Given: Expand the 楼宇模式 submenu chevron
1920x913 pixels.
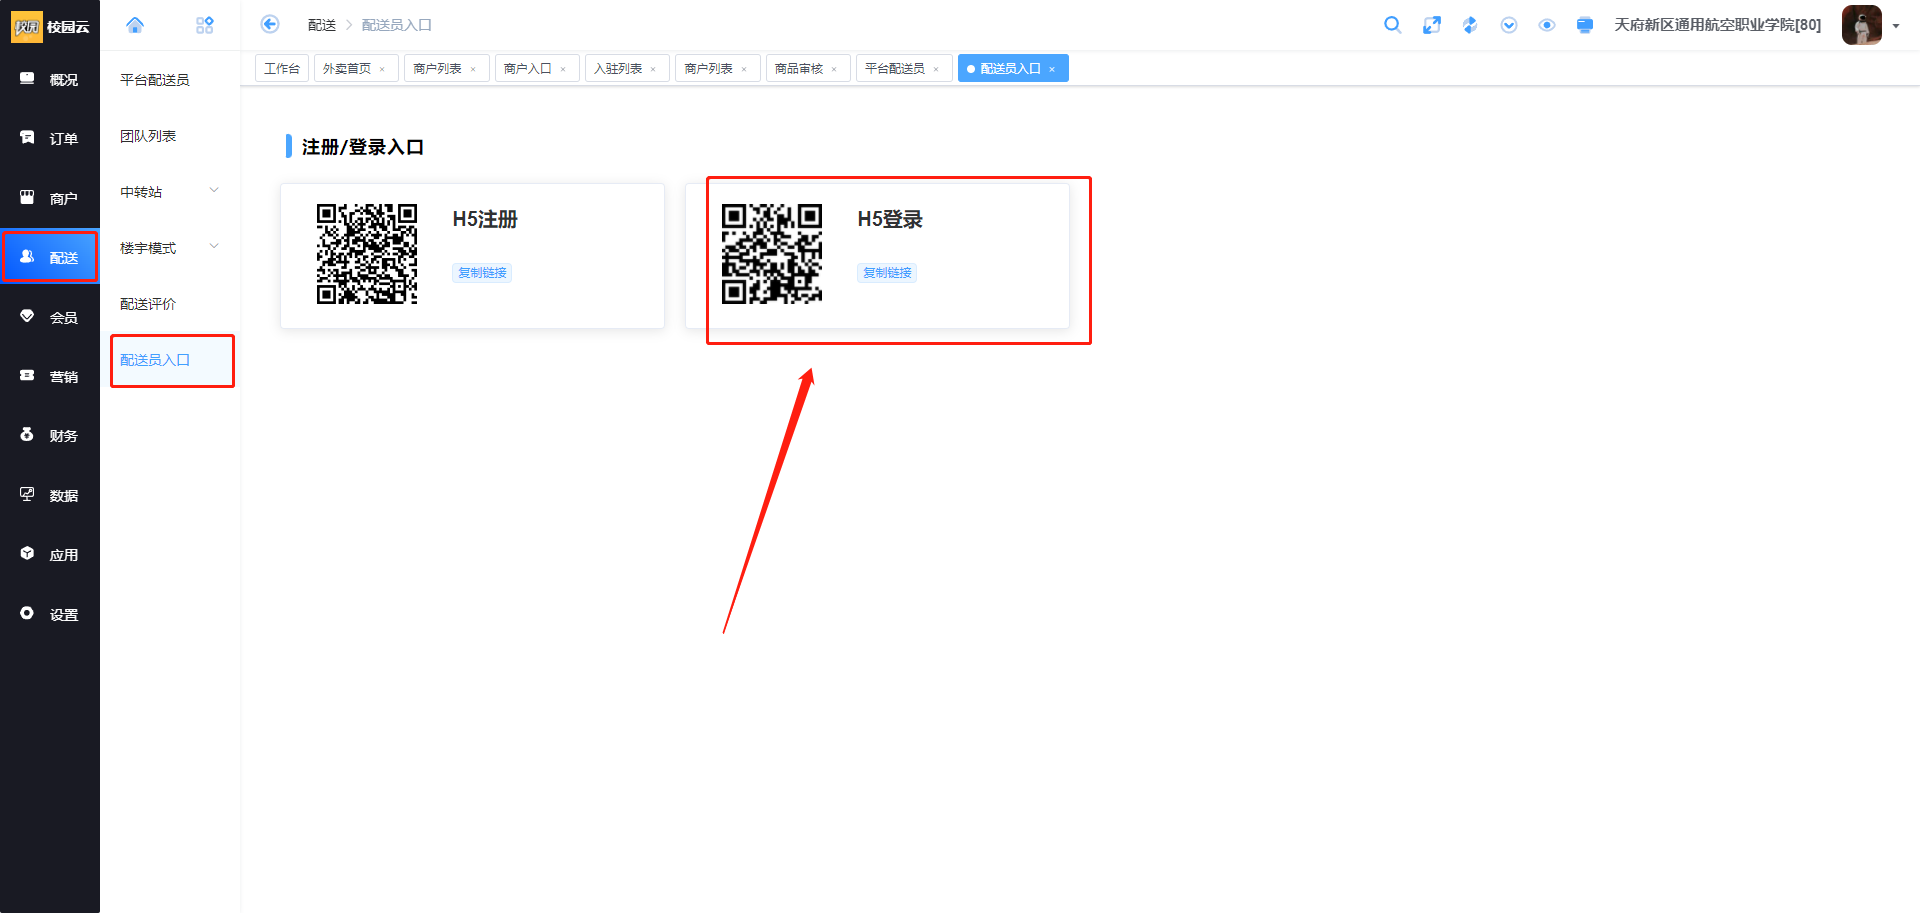Looking at the screenshot, I should tap(214, 247).
